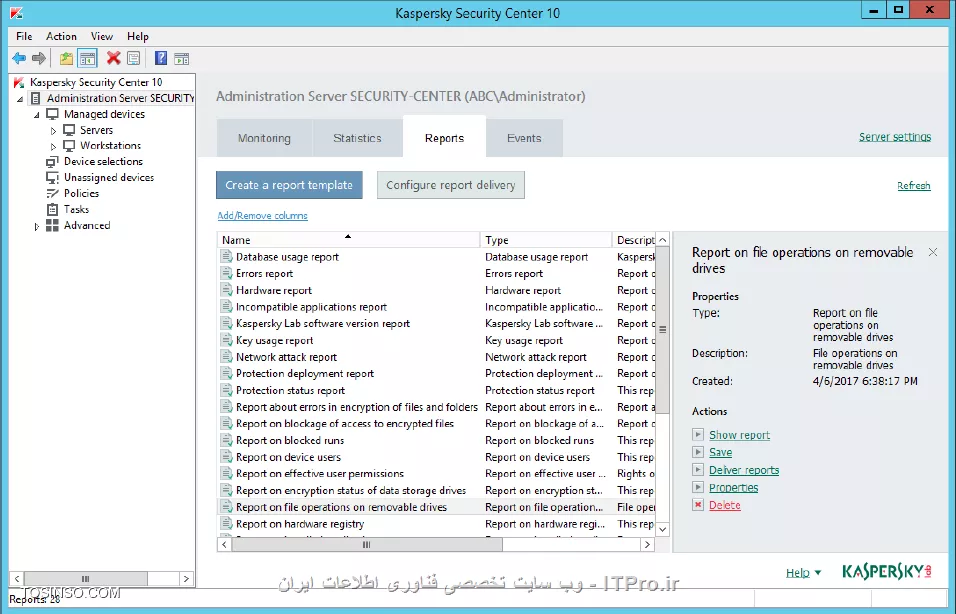Screen dimensions: 956x614
Task: Click the Forward arrow toolbar icon
Action: tap(39, 59)
